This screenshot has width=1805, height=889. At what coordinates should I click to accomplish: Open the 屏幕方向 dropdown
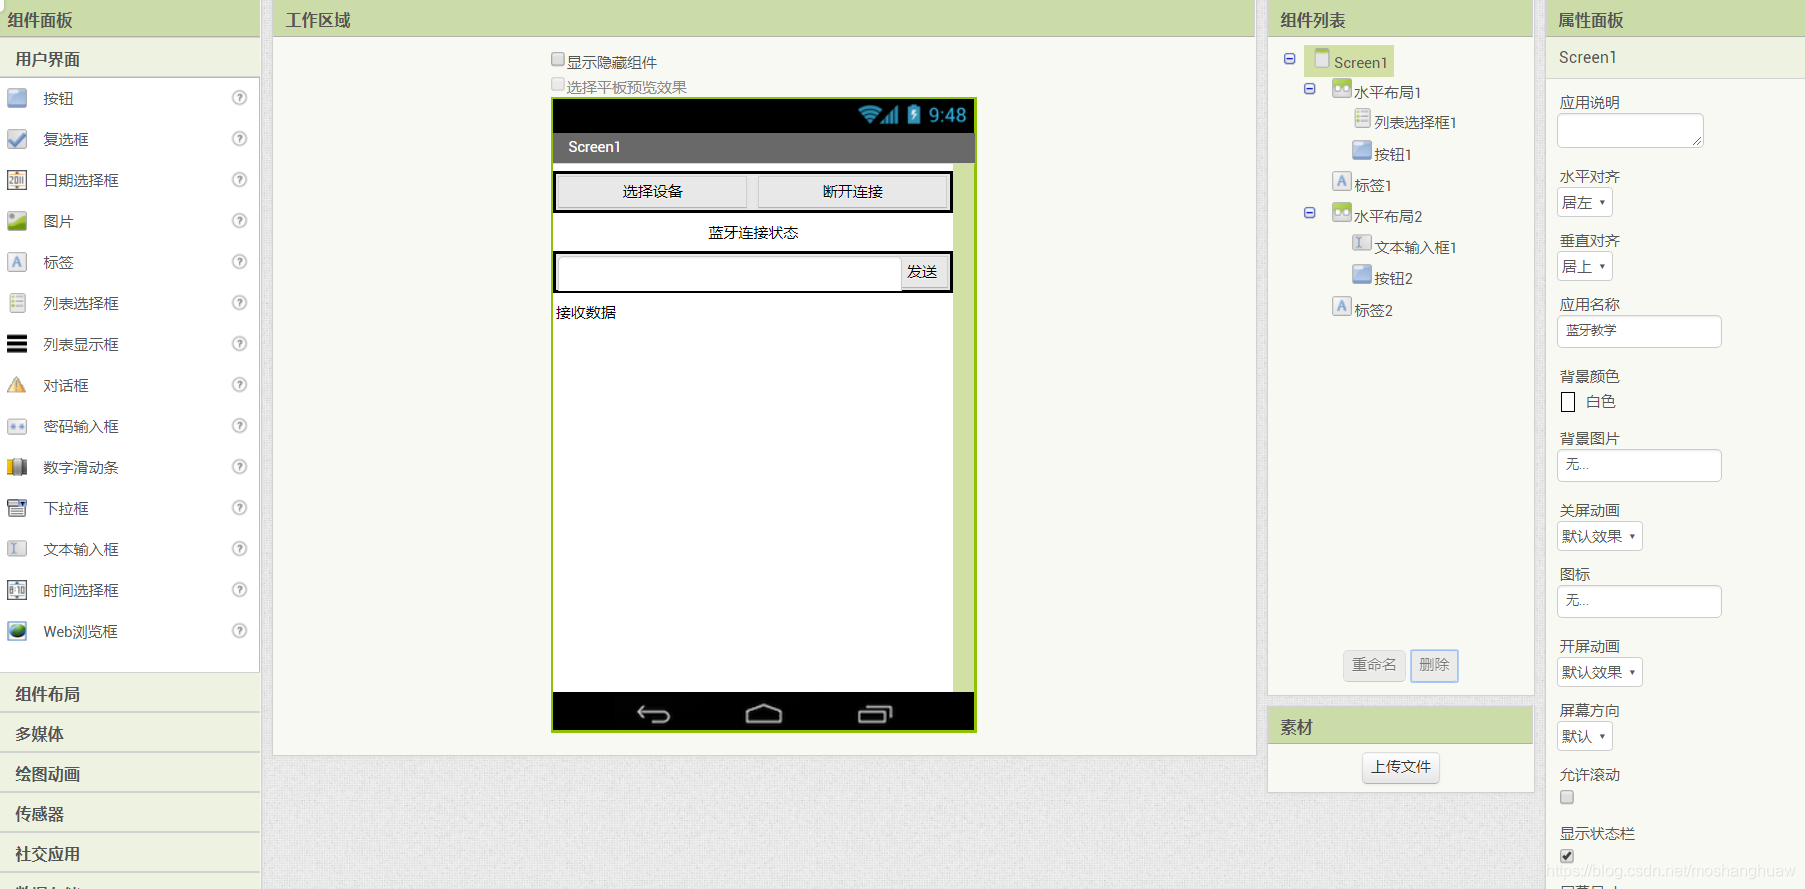[x=1585, y=737]
